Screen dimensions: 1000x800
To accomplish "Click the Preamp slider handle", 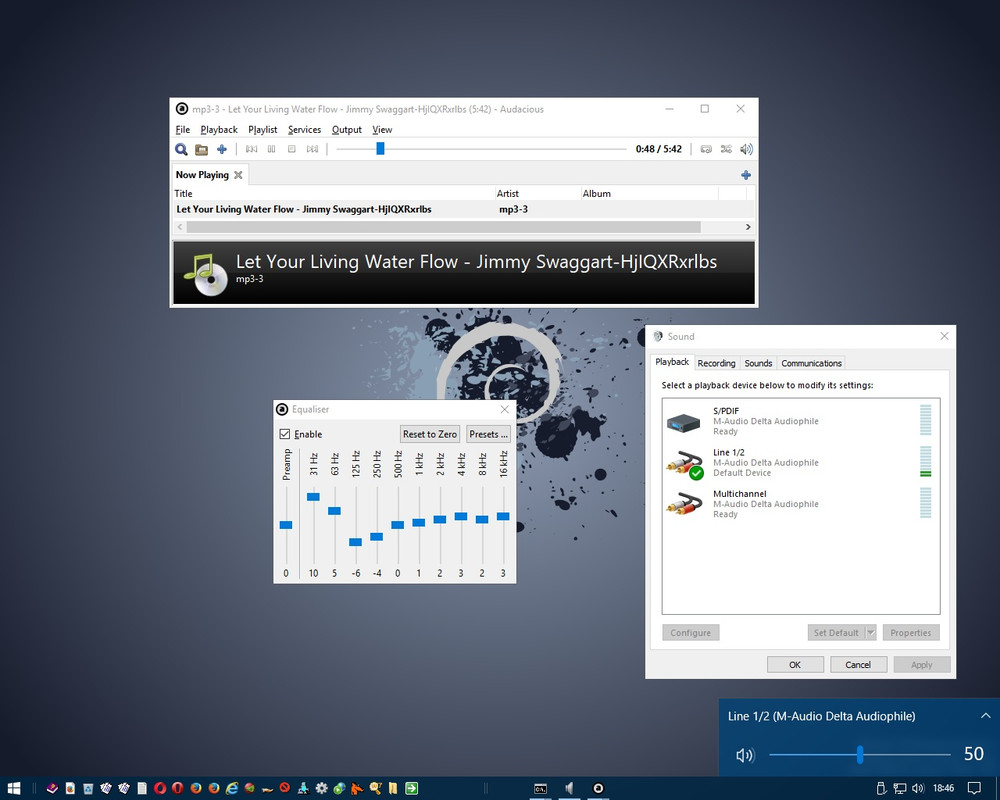I will (286, 525).
